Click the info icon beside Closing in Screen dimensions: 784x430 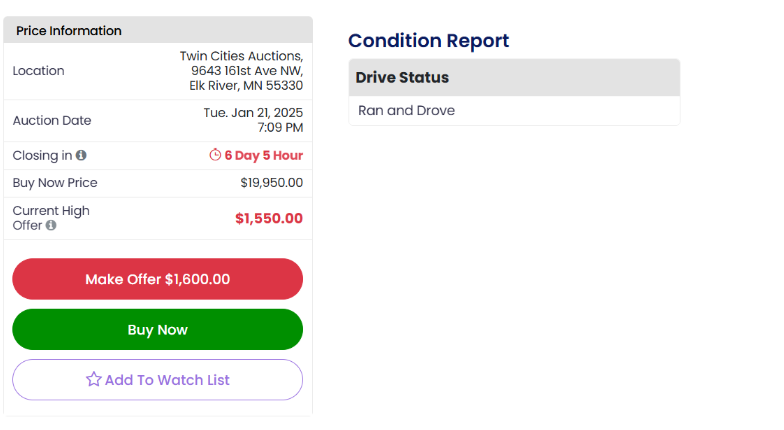coord(81,156)
